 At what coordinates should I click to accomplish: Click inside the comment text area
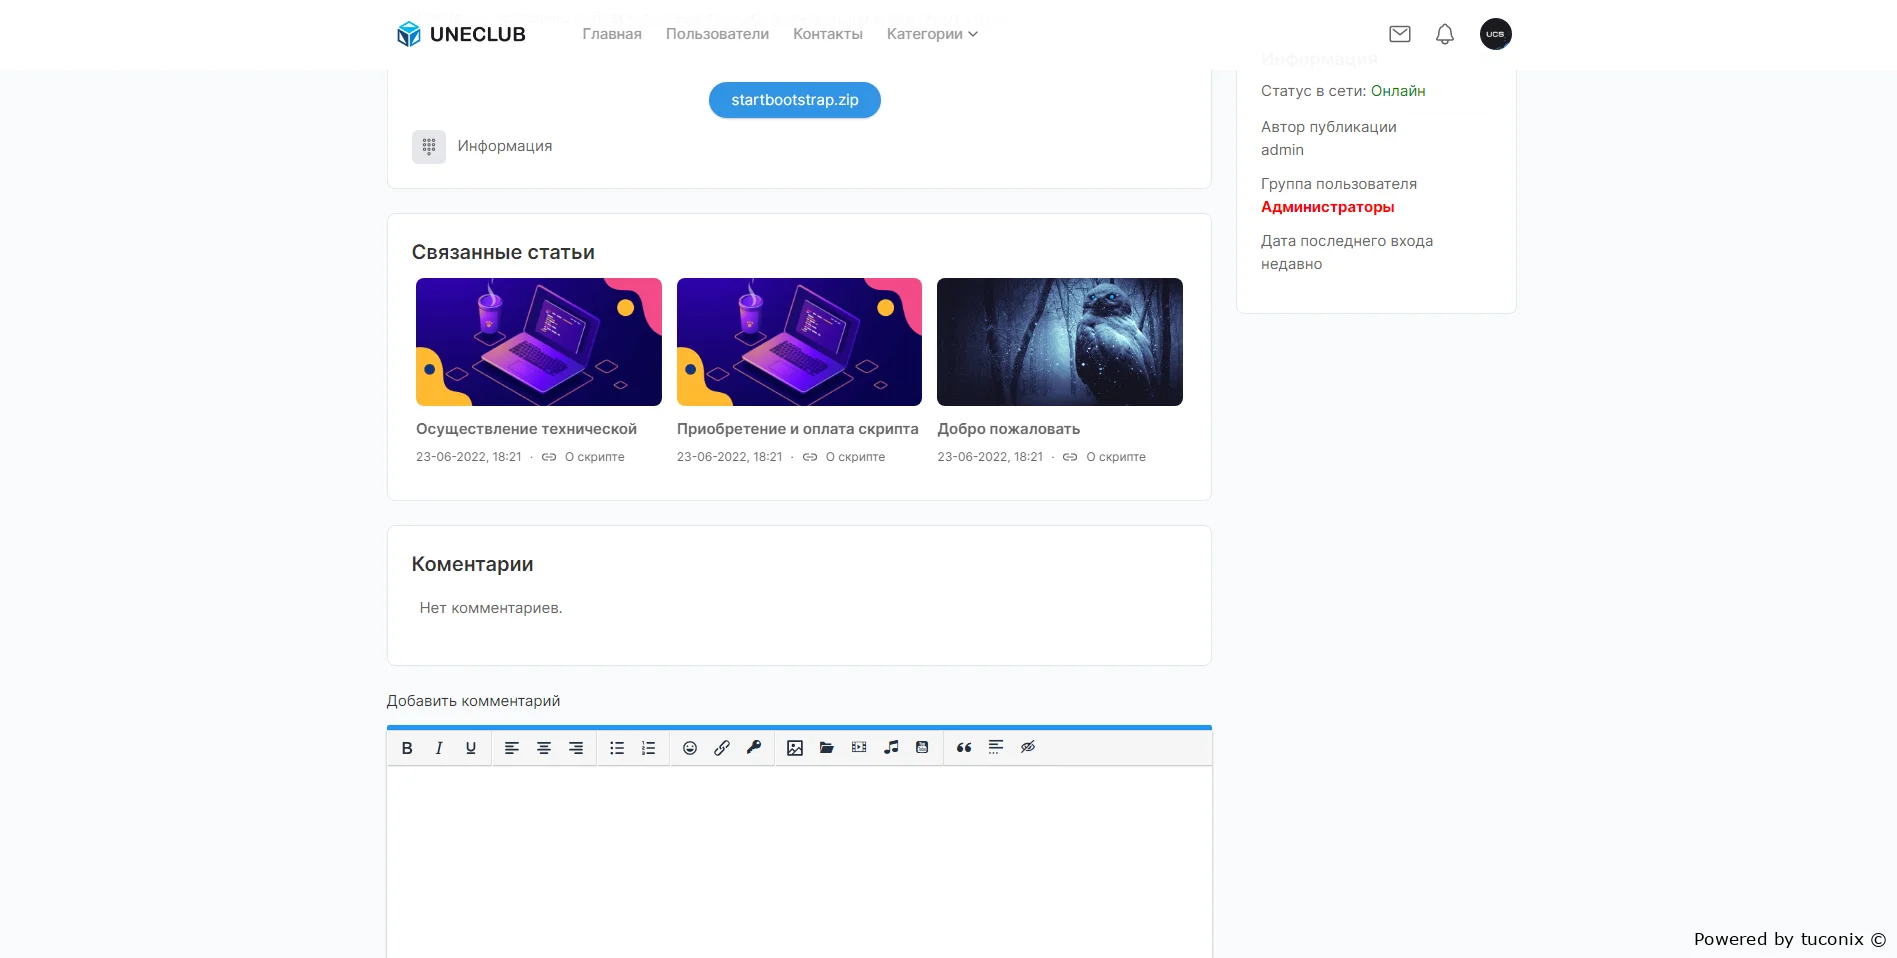pyautogui.click(x=799, y=862)
